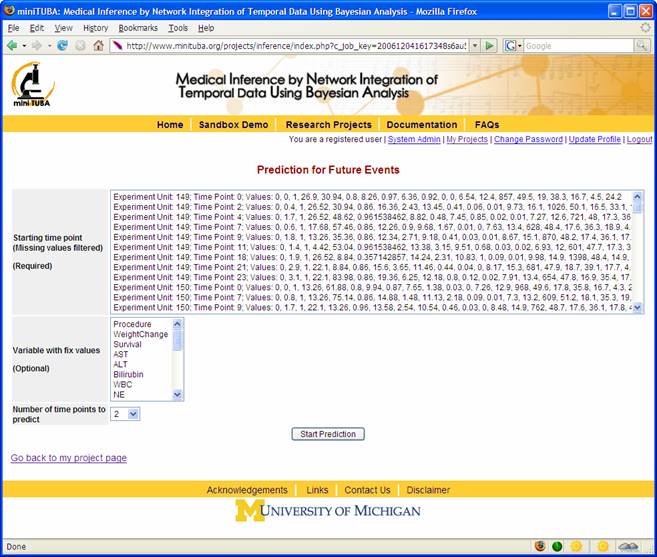Click the miniTUBA microscope logo
The width and height of the screenshot is (657, 557).
tap(33, 84)
